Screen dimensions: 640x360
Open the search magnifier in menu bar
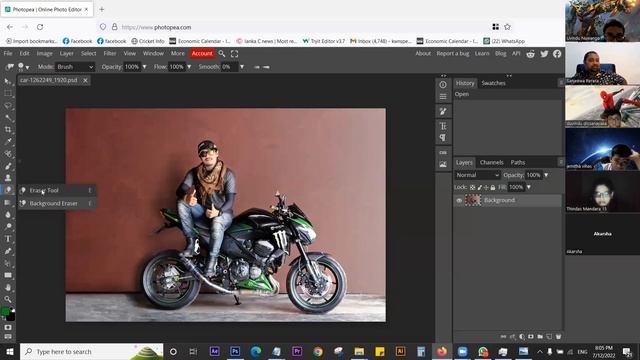click(x=222, y=53)
